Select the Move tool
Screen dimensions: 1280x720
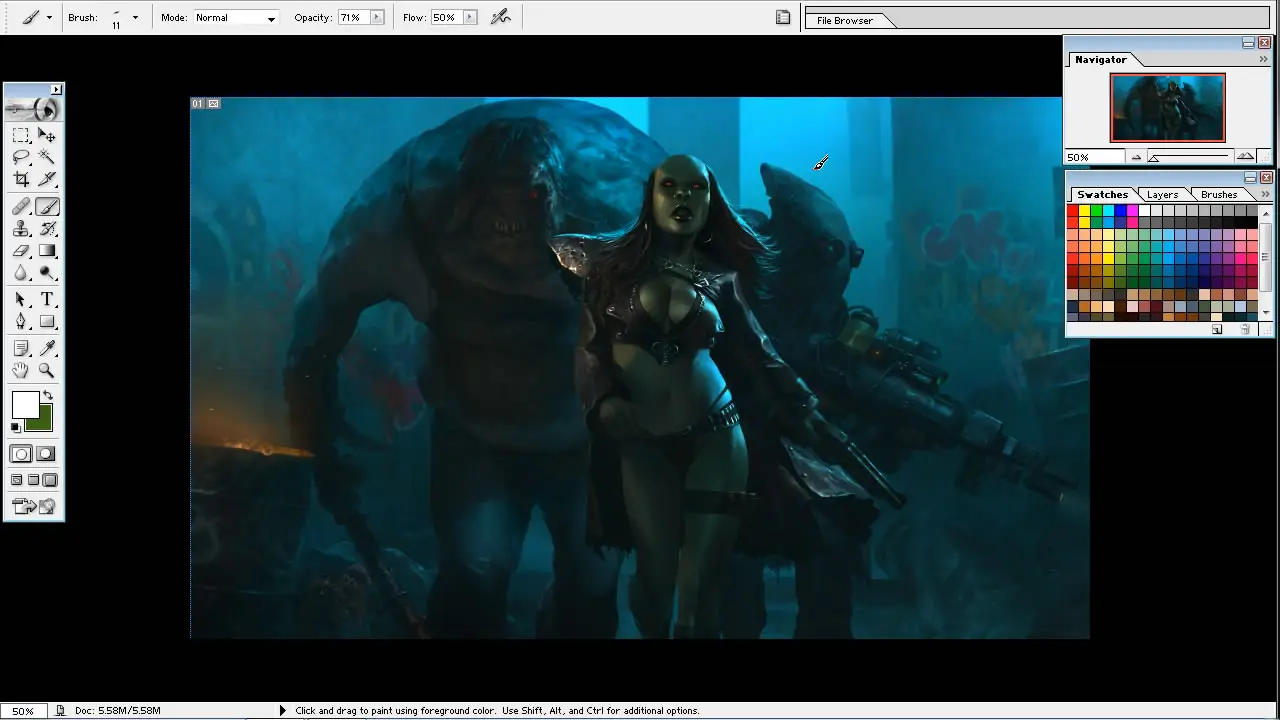[47, 135]
